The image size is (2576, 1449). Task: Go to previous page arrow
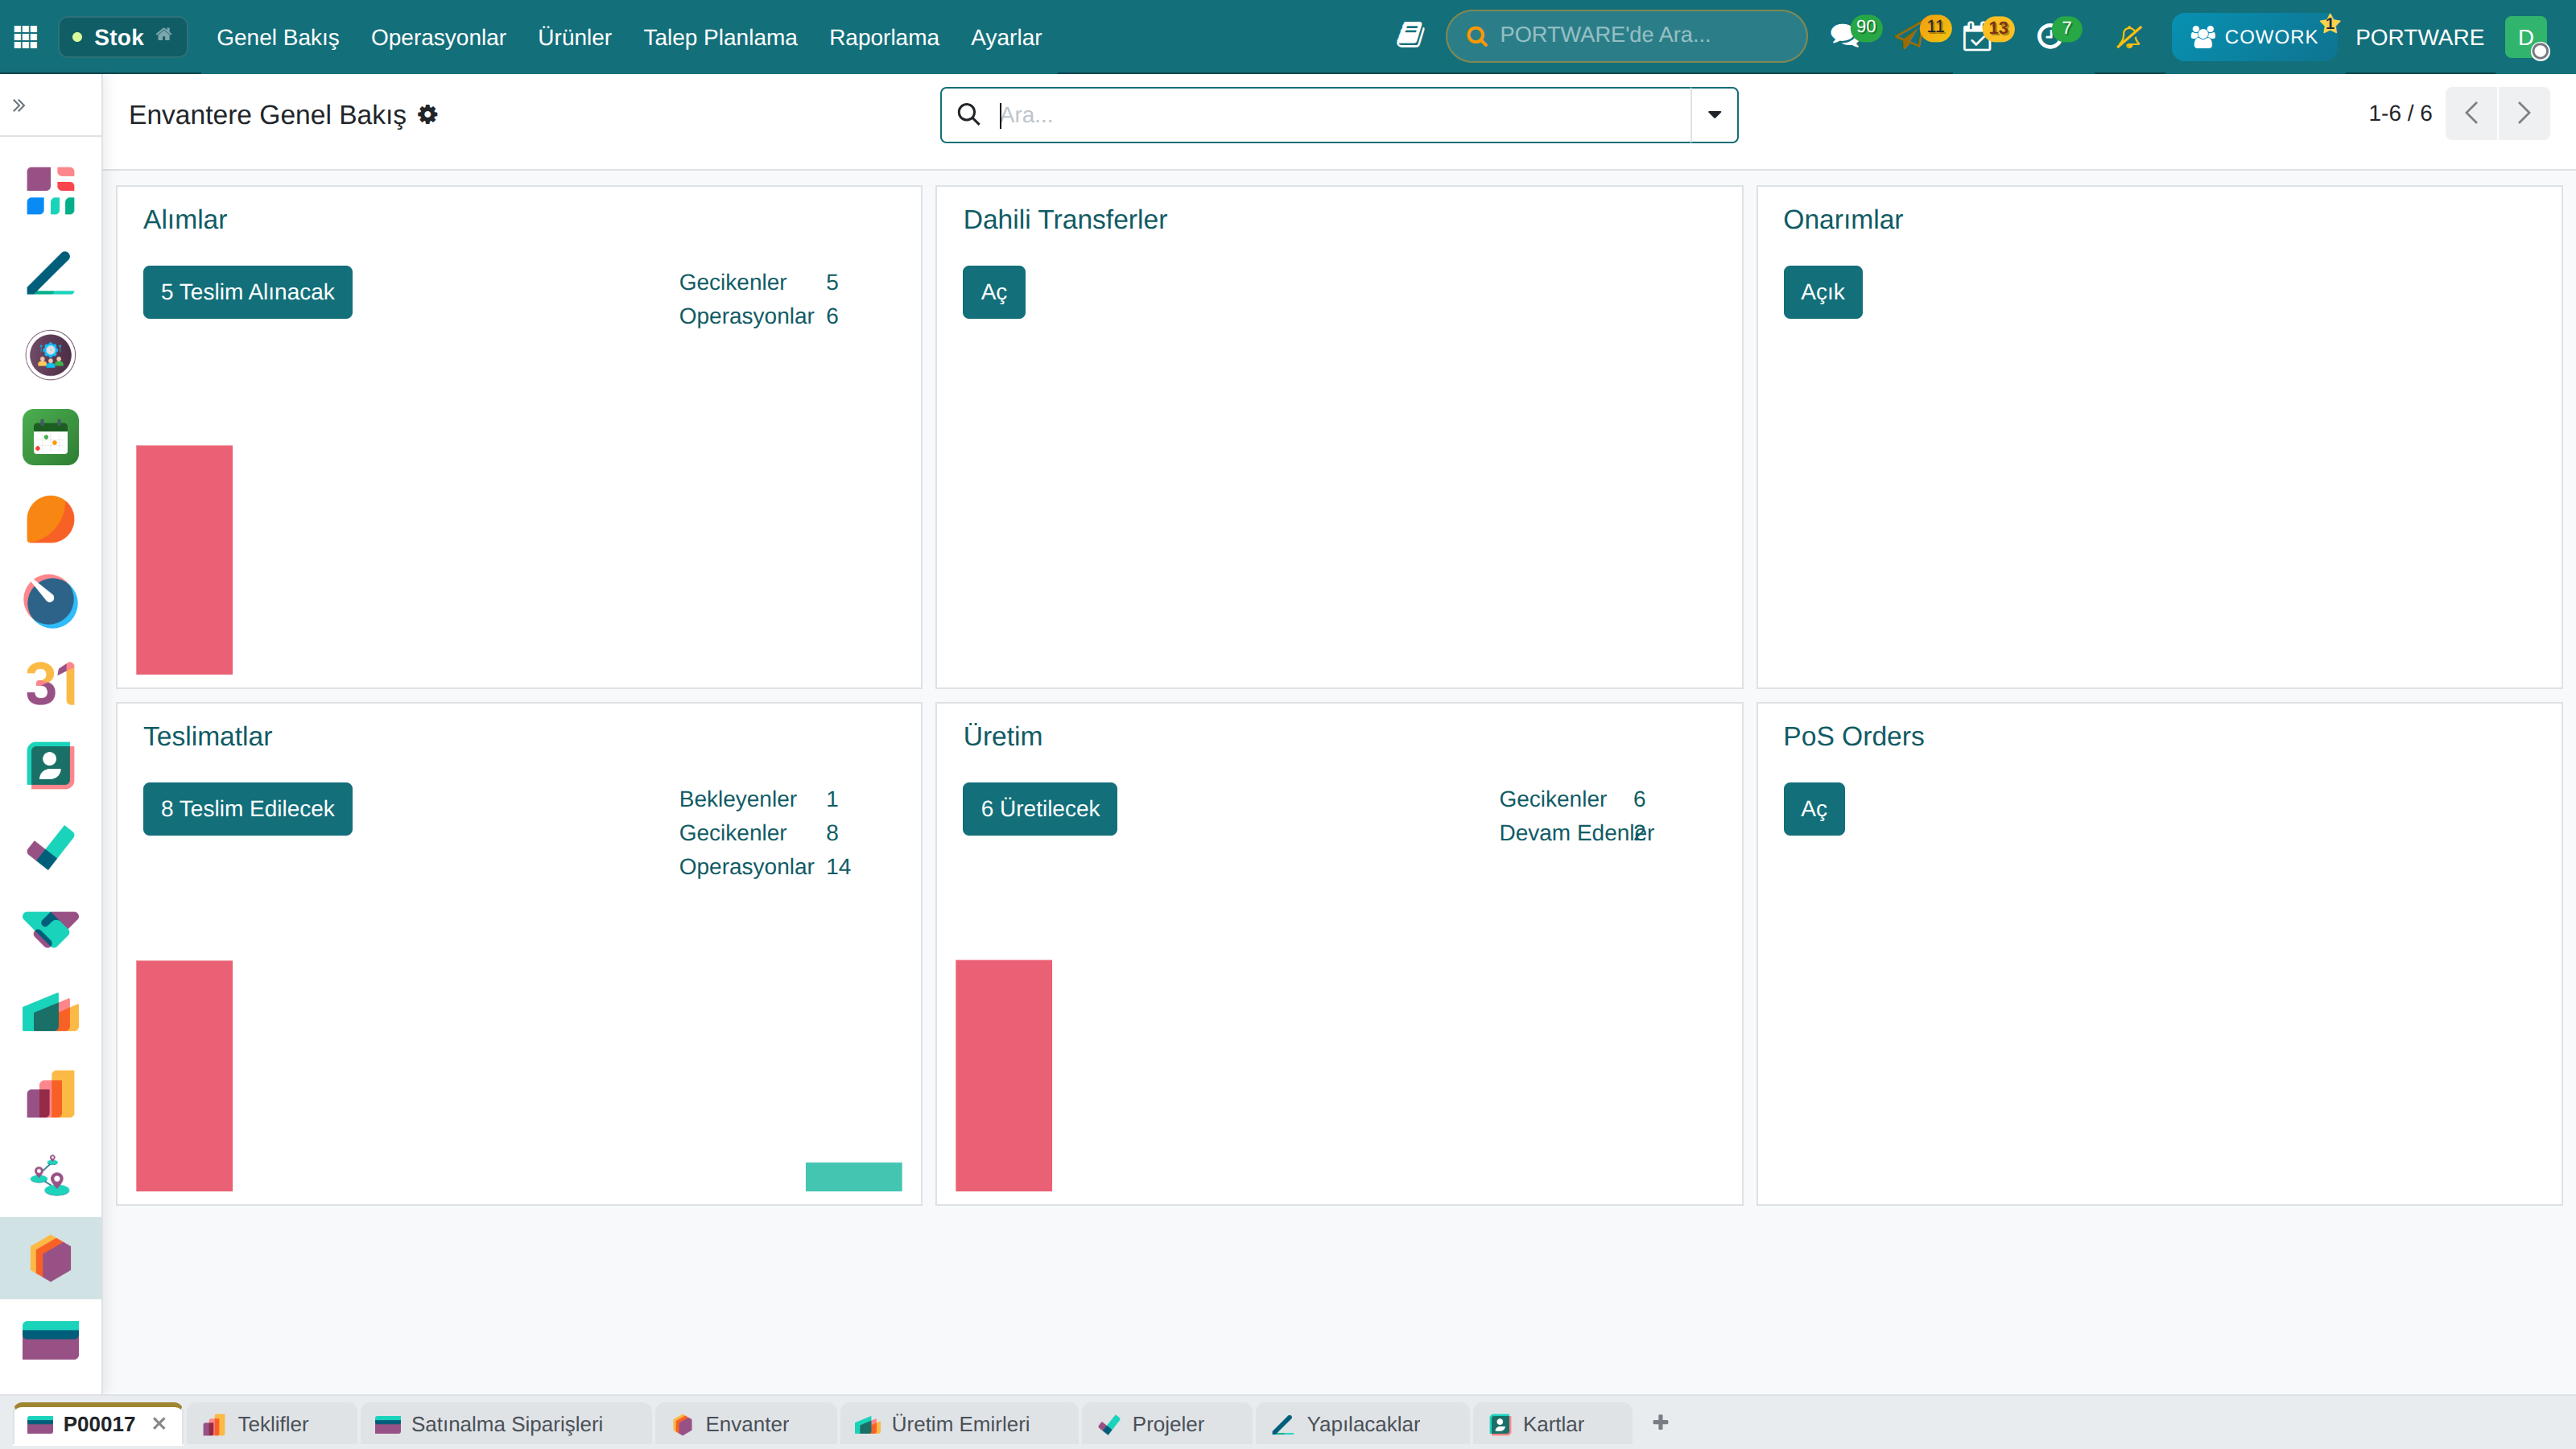[2471, 113]
